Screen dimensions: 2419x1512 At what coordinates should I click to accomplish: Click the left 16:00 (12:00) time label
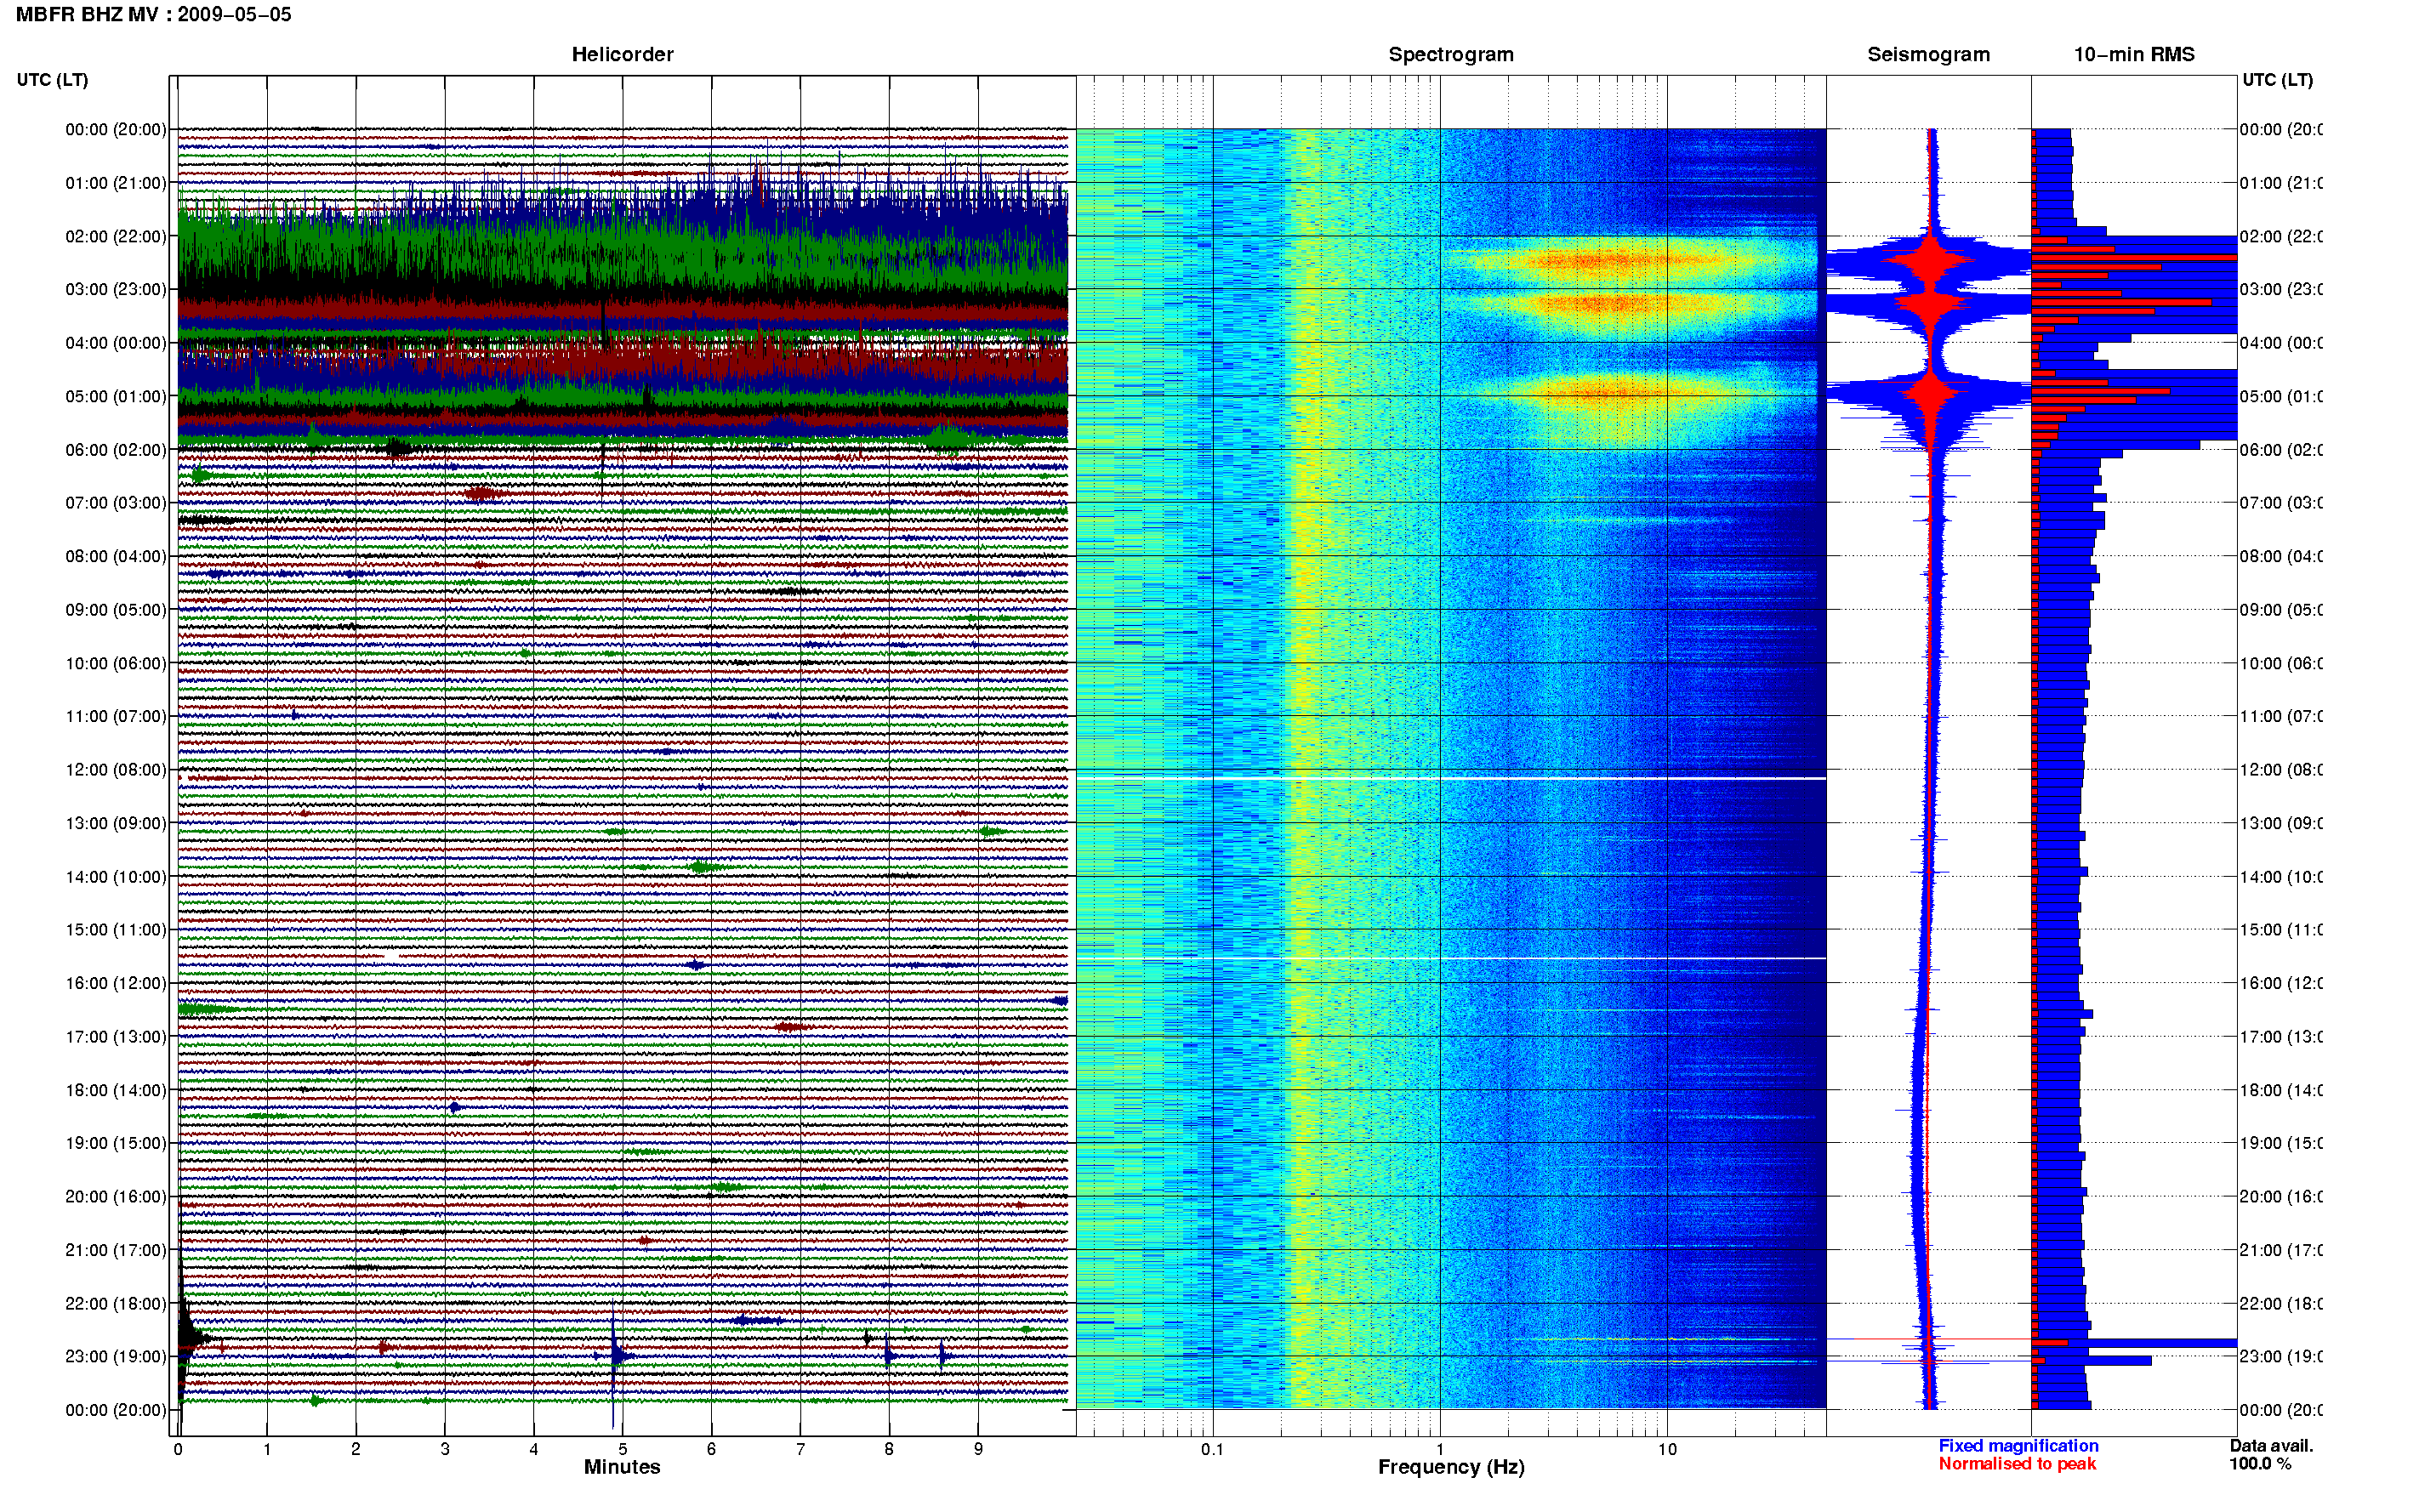[x=116, y=983]
